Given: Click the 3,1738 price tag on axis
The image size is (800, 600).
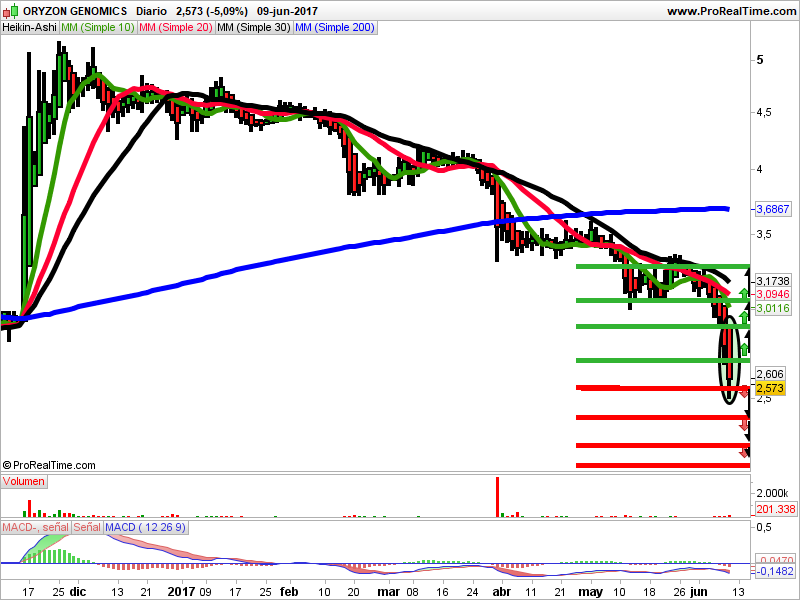Looking at the screenshot, I should coord(773,281).
